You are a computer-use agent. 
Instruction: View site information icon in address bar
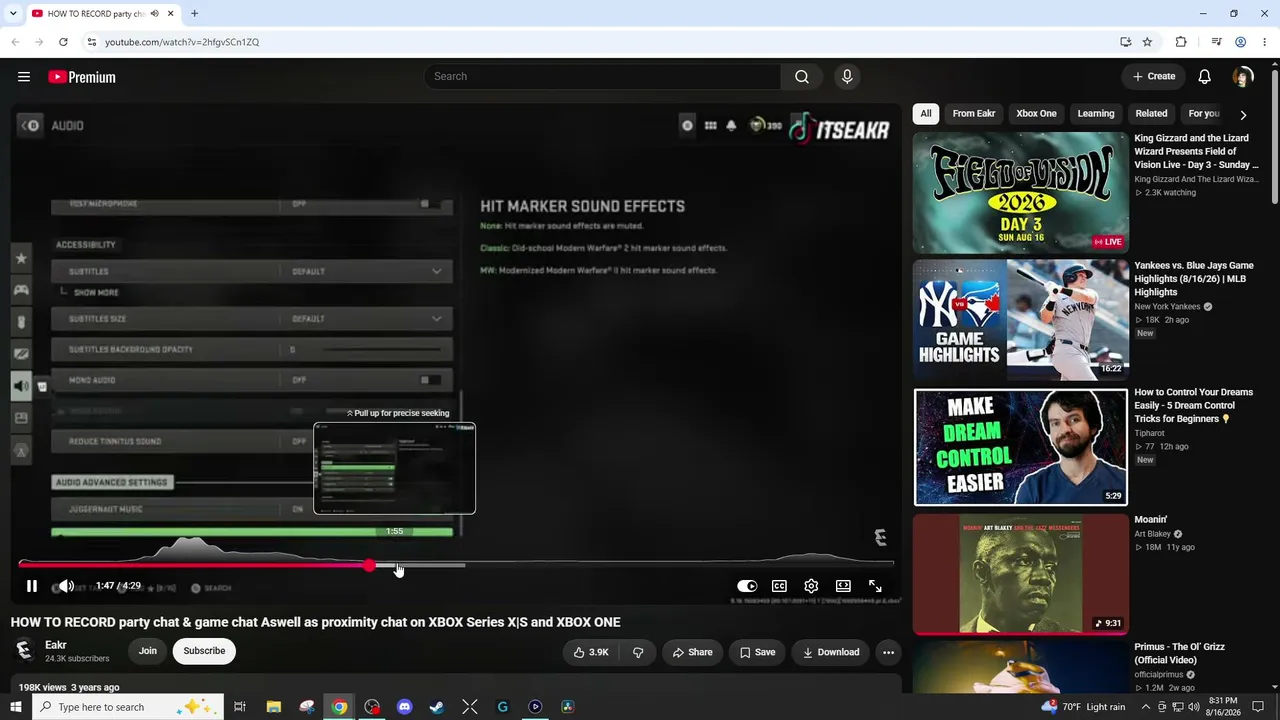click(x=91, y=42)
